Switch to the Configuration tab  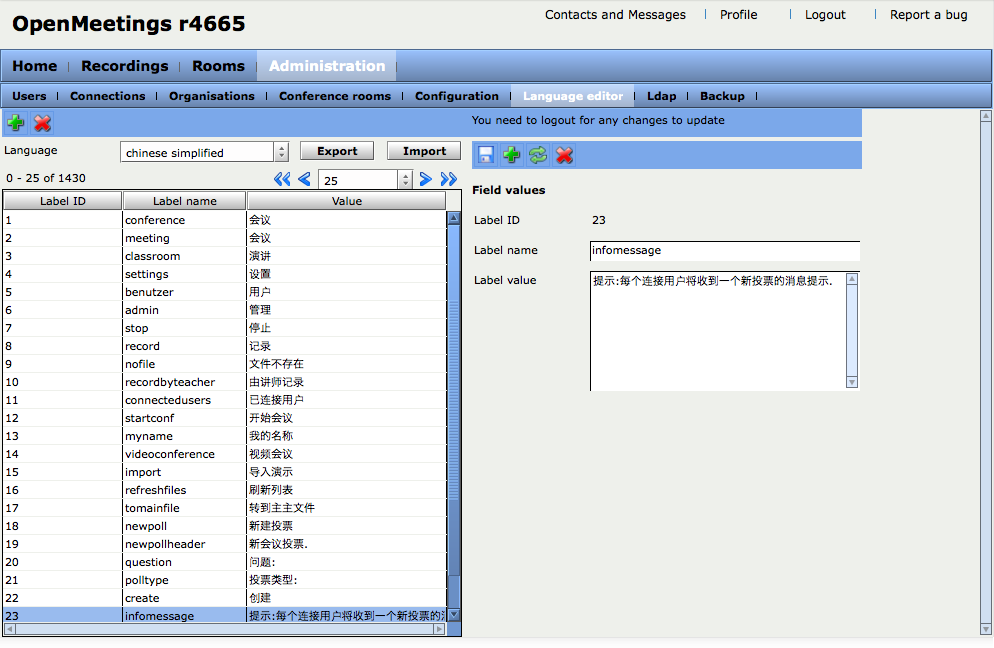pos(457,96)
